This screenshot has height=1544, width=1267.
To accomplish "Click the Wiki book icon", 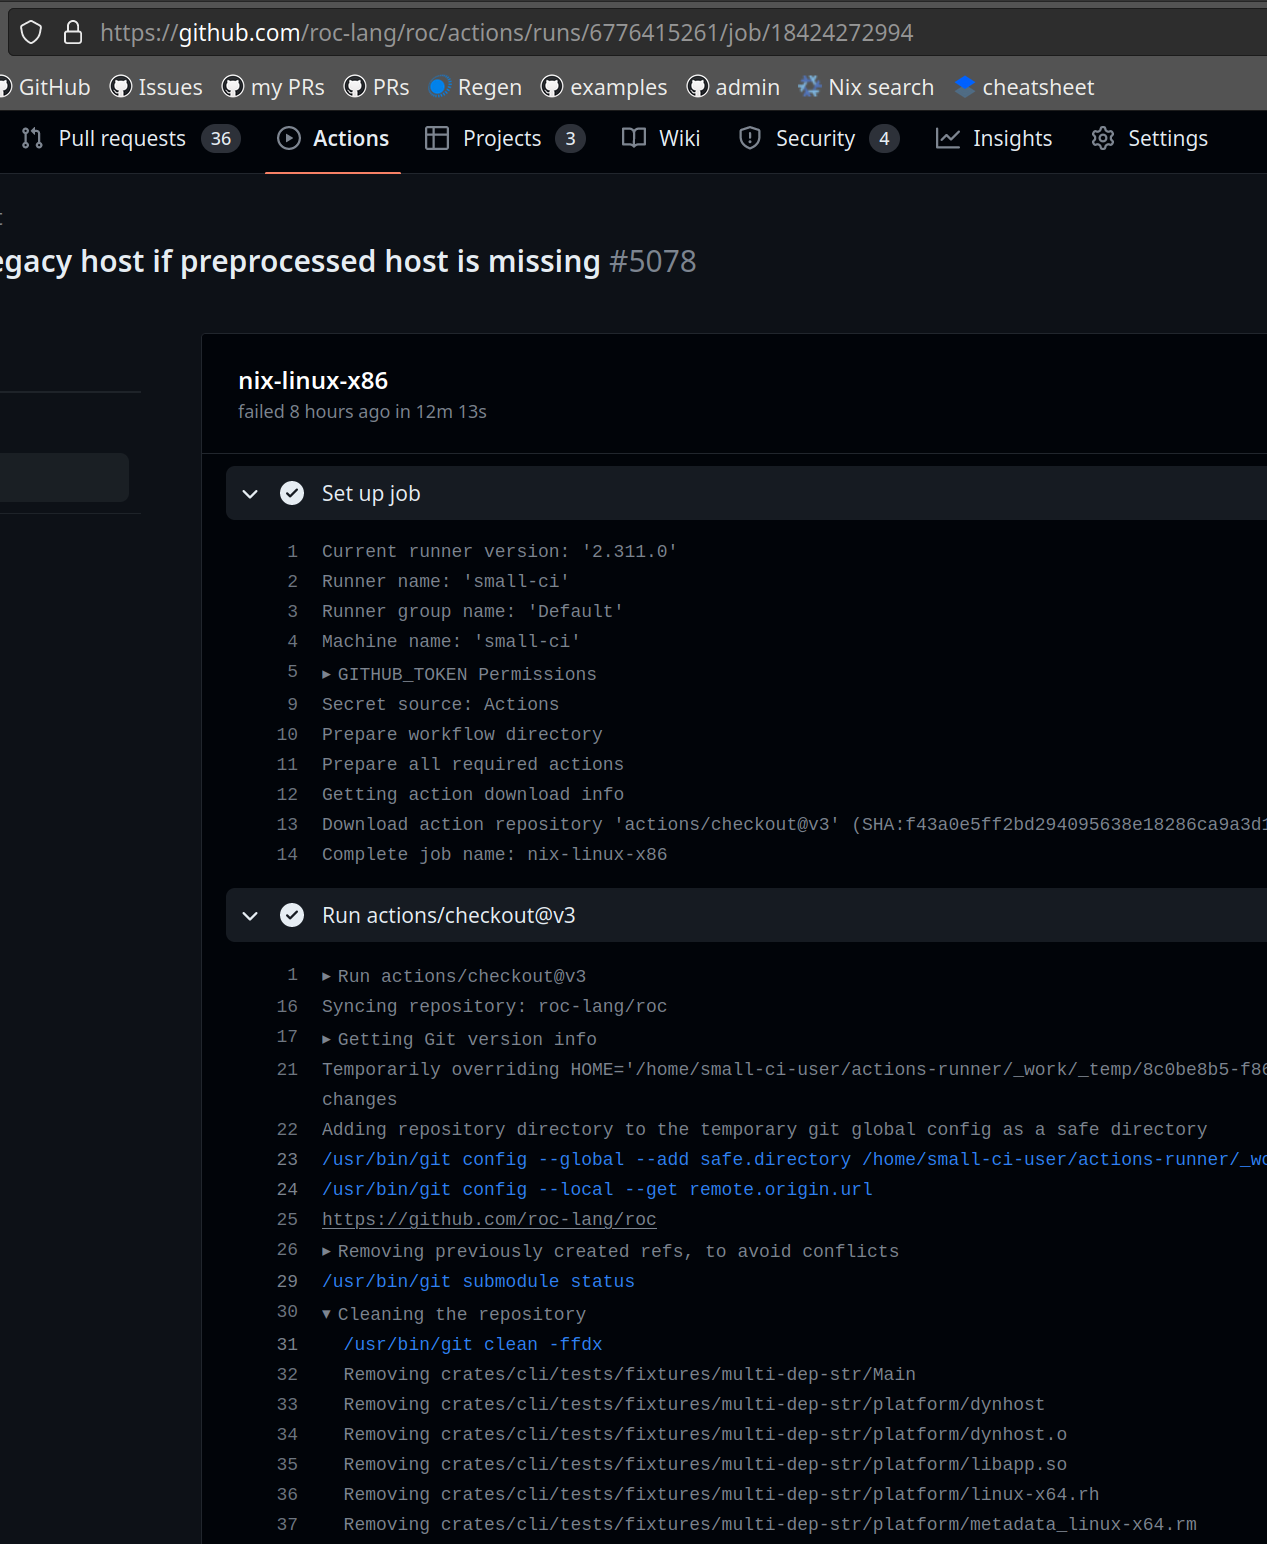I will click(634, 138).
